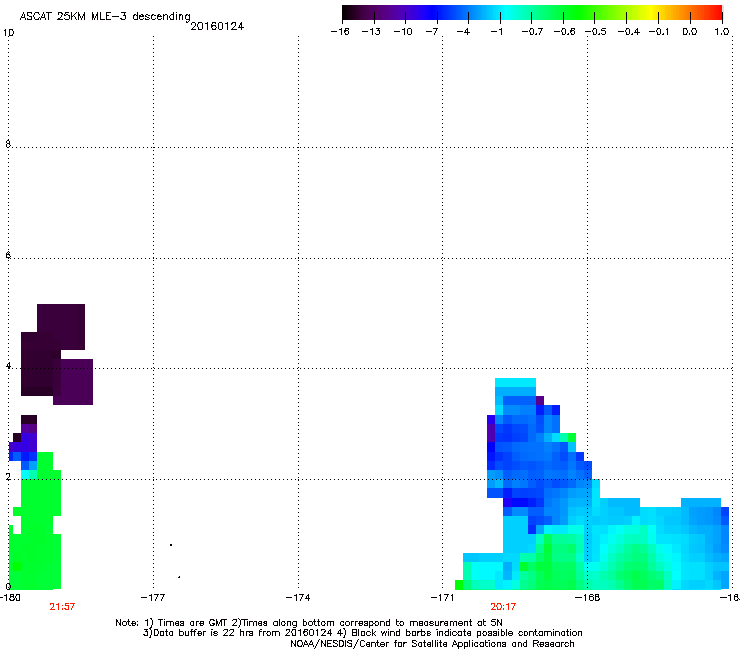The height and width of the screenshot is (650, 740).
Task: Click the colorbar label -0.7
Action: [532, 32]
